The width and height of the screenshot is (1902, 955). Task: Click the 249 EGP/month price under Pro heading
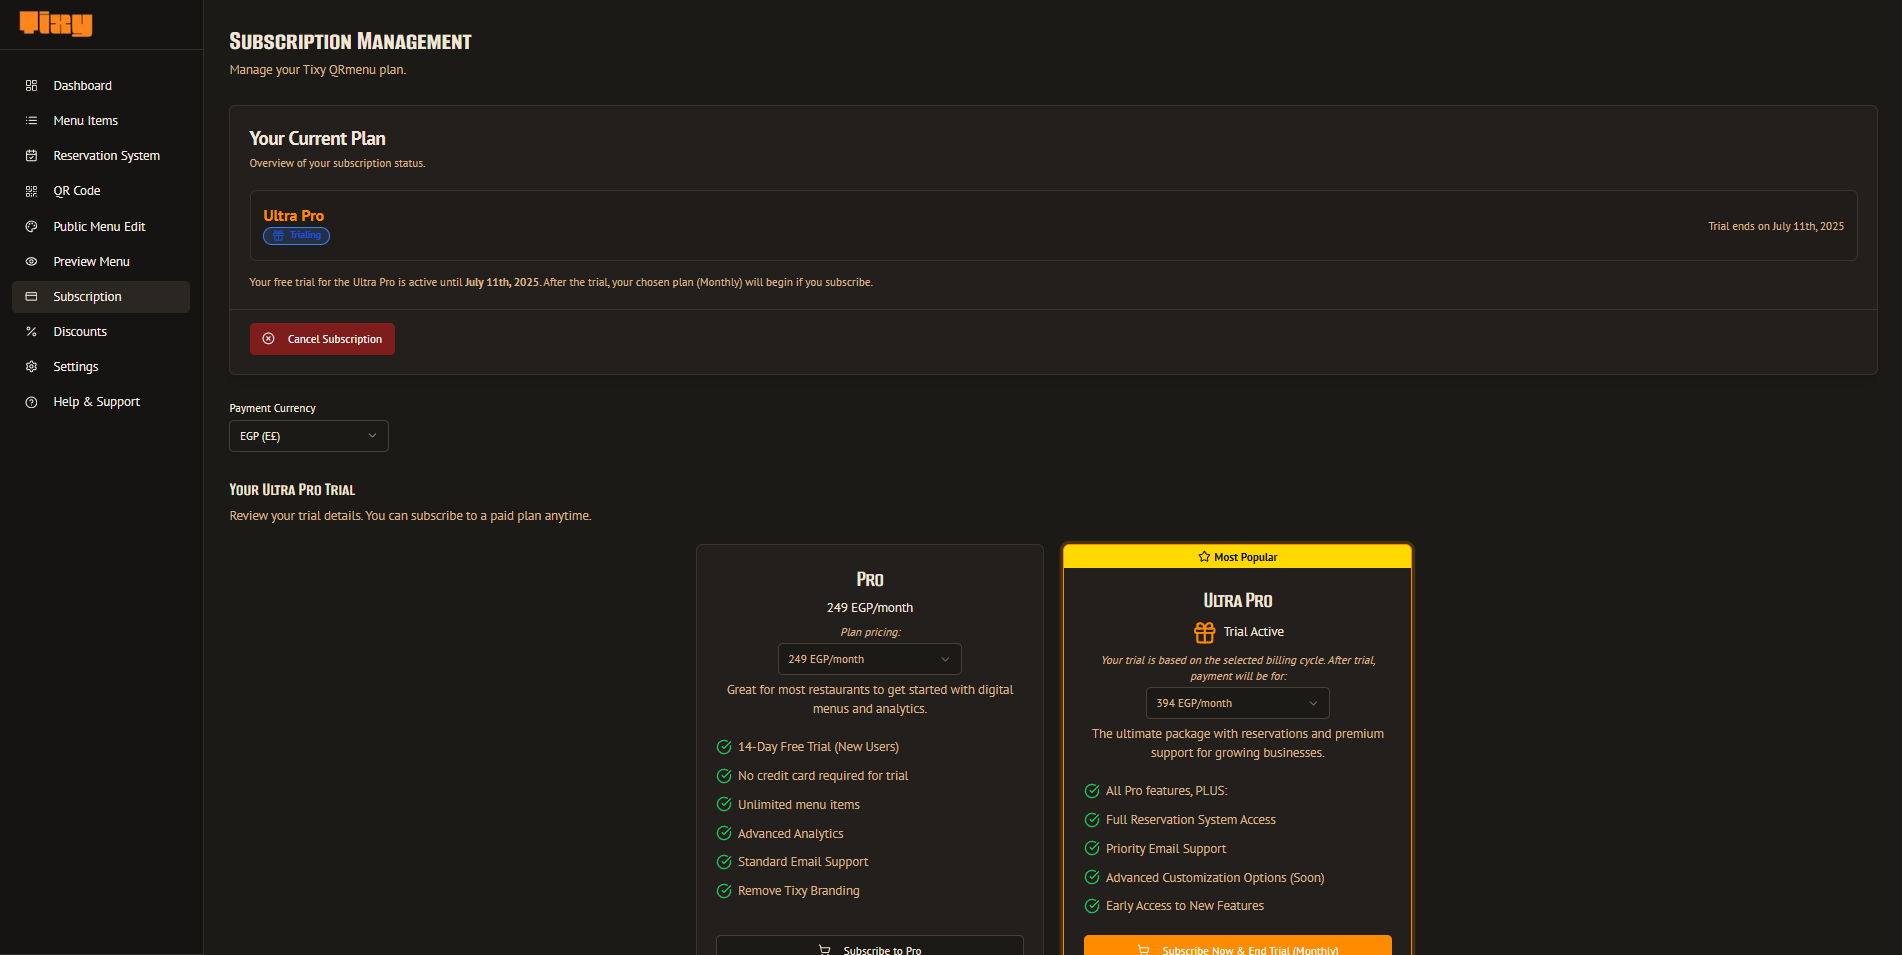coord(870,608)
